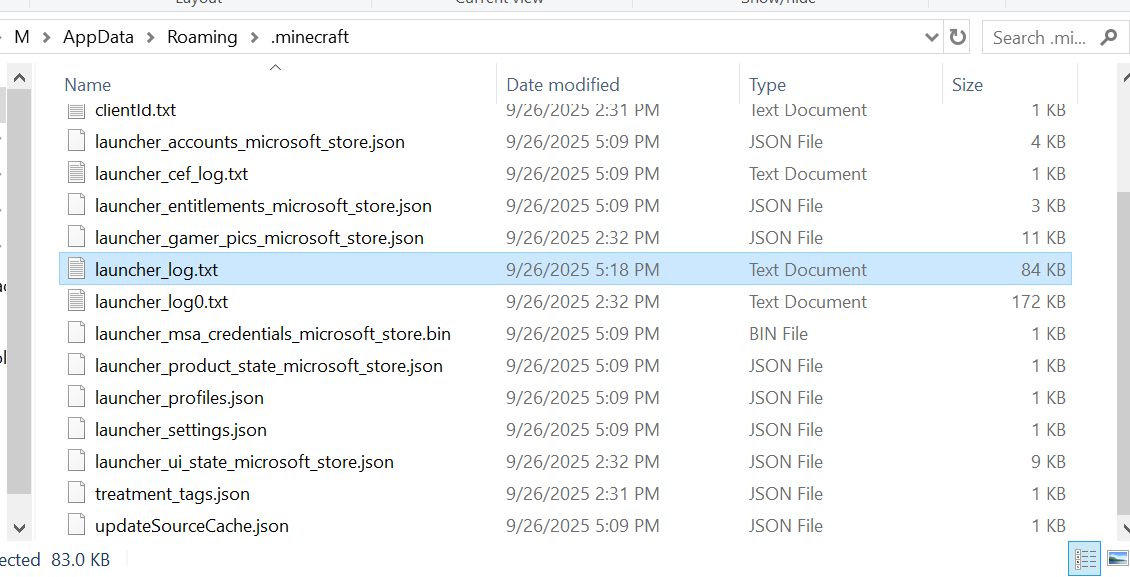Expand breadcrumb chevron after M
The image size is (1130, 577).
46,37
